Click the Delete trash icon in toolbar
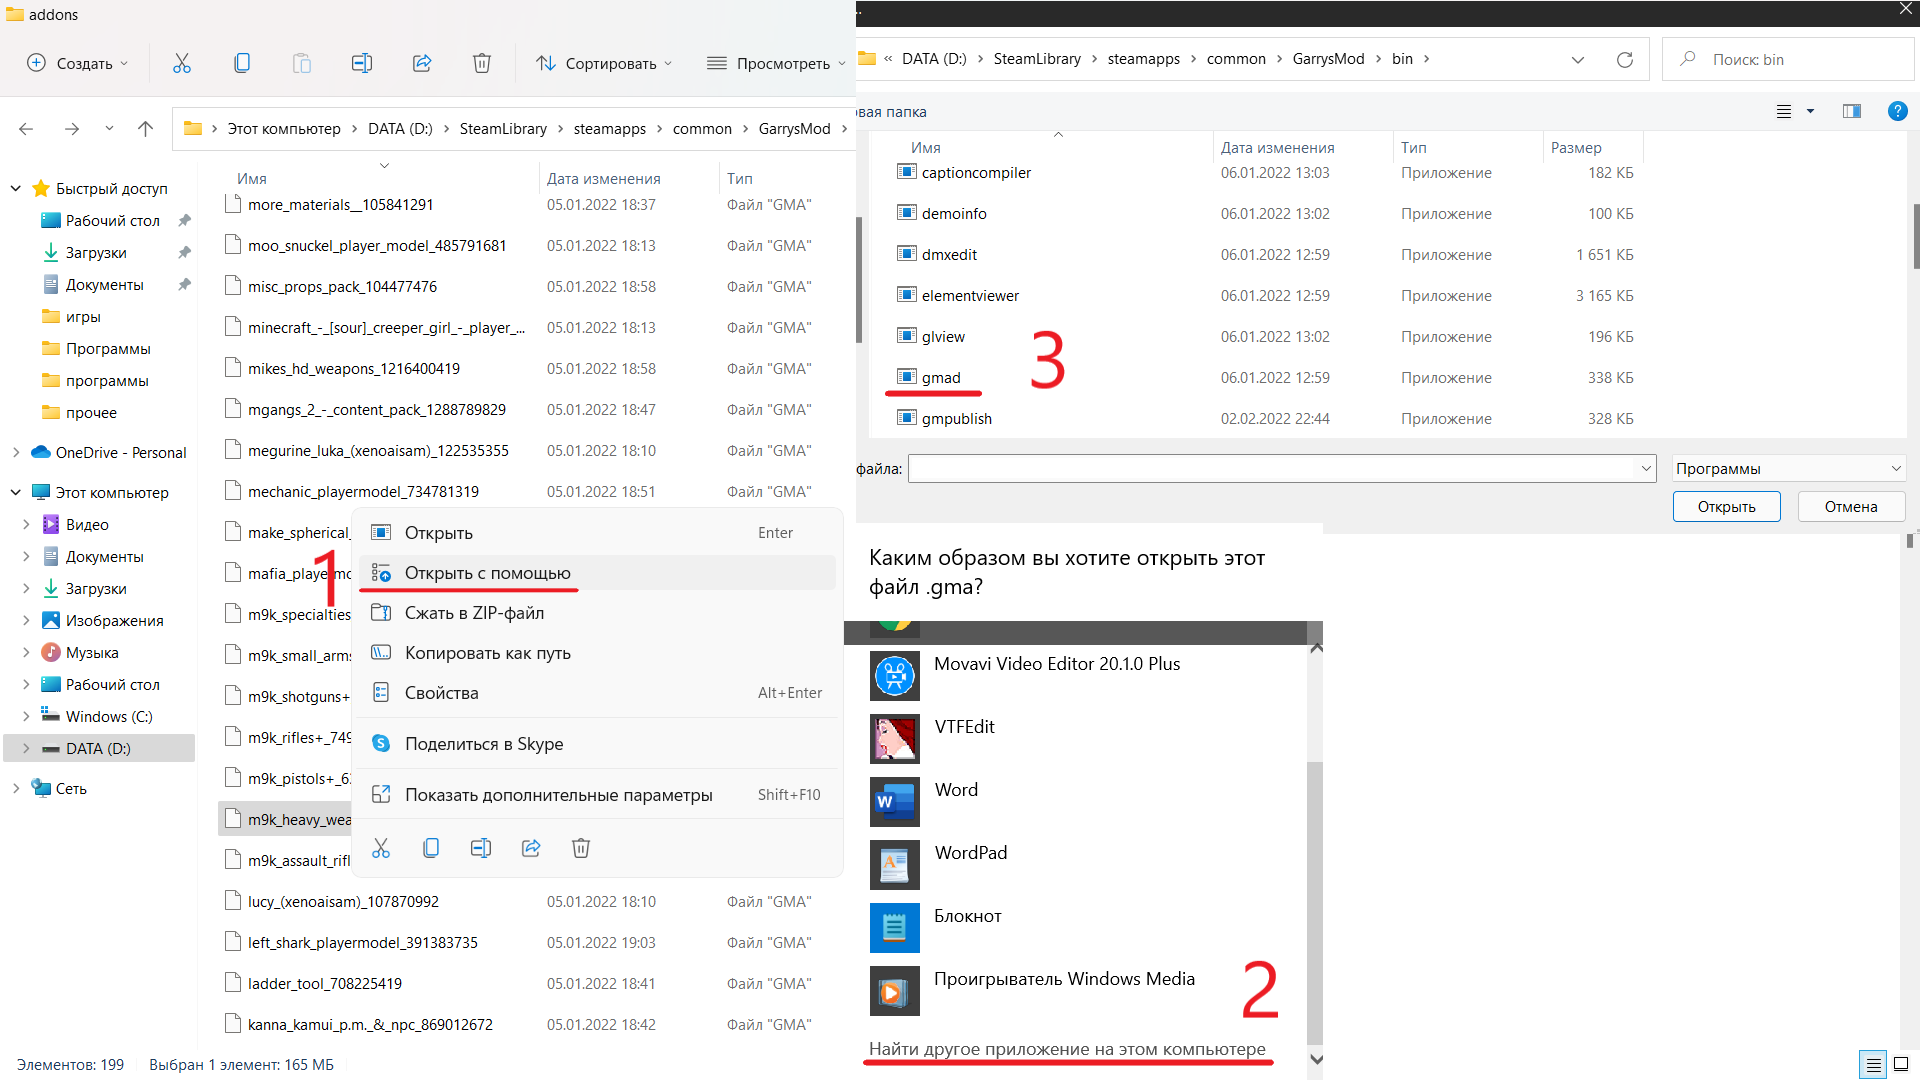Screen dimensions: 1920x1080 [x=481, y=63]
